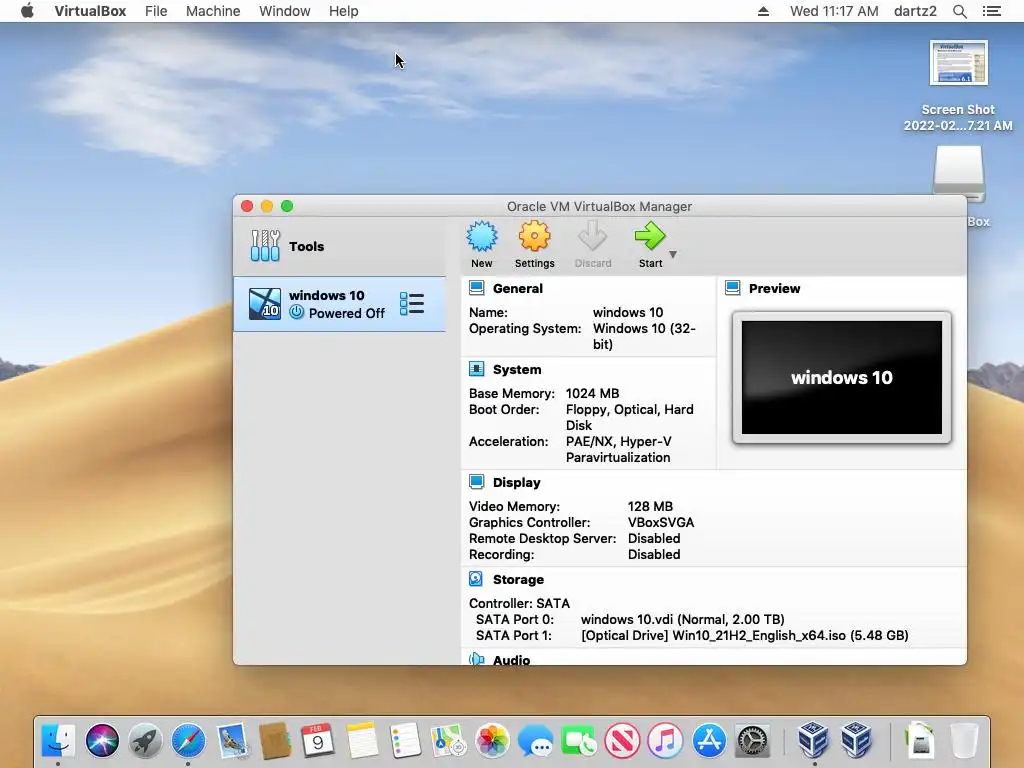Open the Storage settings heading link
This screenshot has height=768, width=1024.
coord(518,580)
